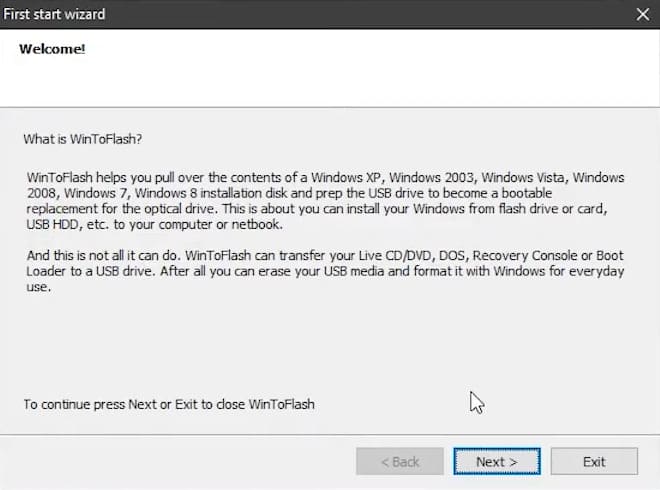The width and height of the screenshot is (660, 490).
Task: Close the First start wizard window
Action: click(x=642, y=14)
